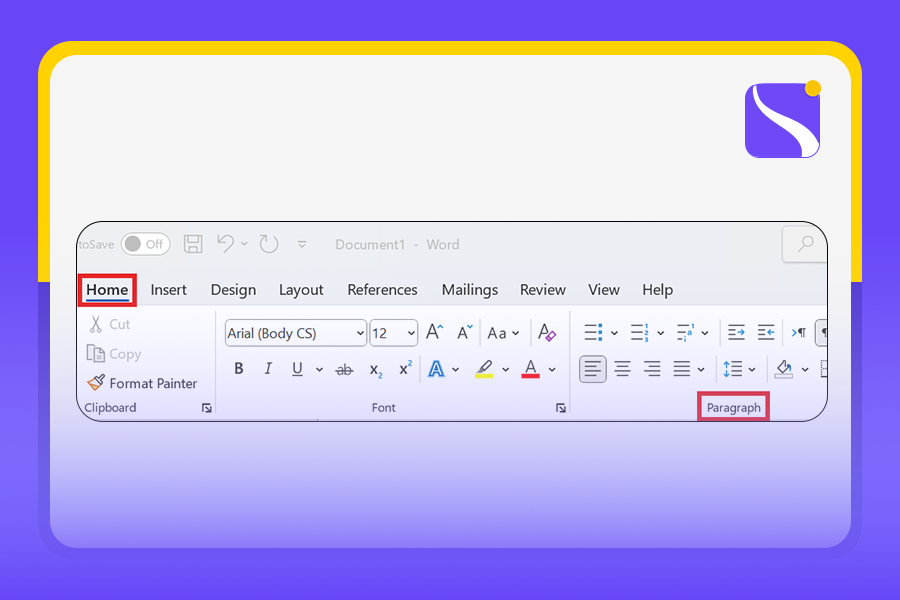Select Align Left

click(593, 369)
